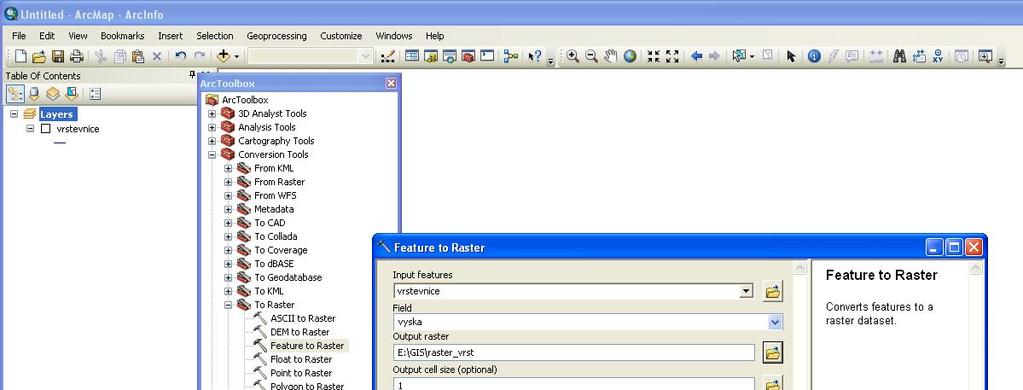Viewport: 1023px width, 390px height.
Task: Select the Zoom Out tool
Action: point(591,56)
